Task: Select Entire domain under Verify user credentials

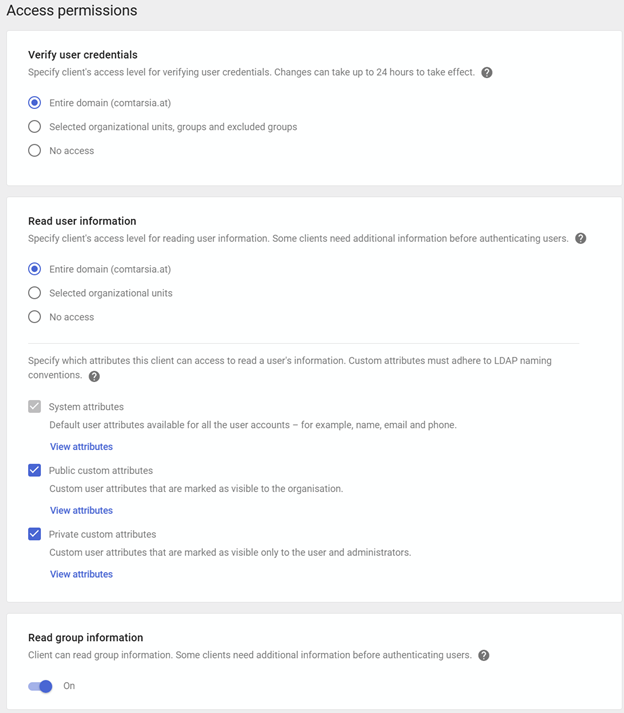Action: pyautogui.click(x=35, y=103)
